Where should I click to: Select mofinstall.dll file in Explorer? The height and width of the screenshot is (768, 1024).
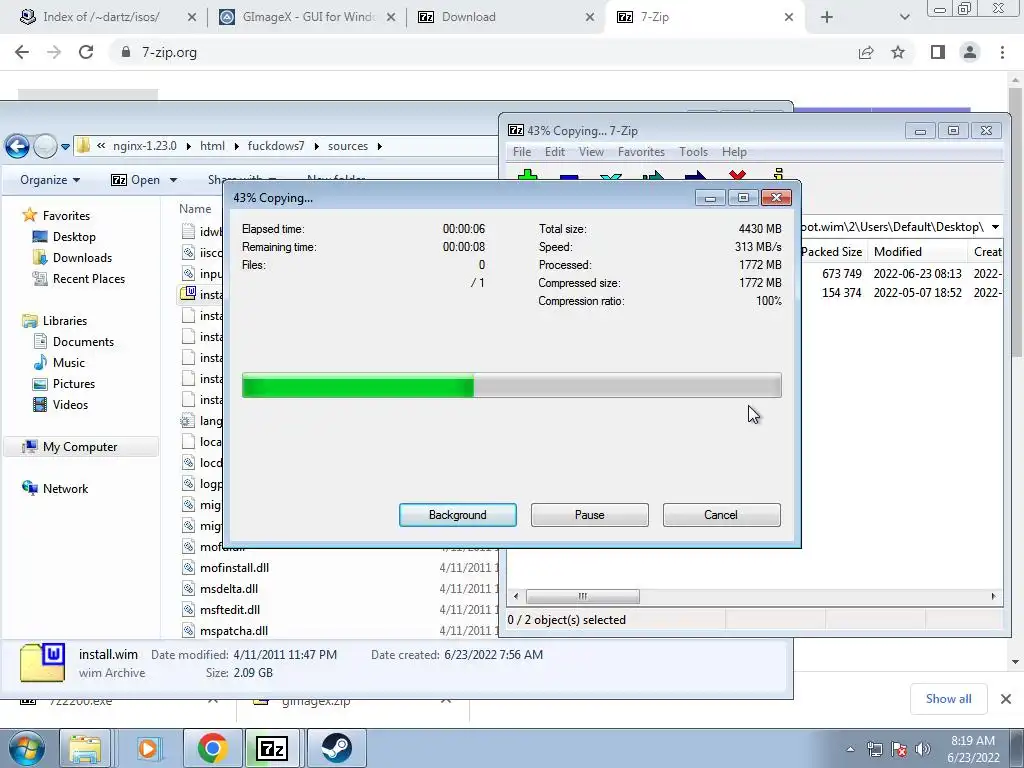click(234, 568)
